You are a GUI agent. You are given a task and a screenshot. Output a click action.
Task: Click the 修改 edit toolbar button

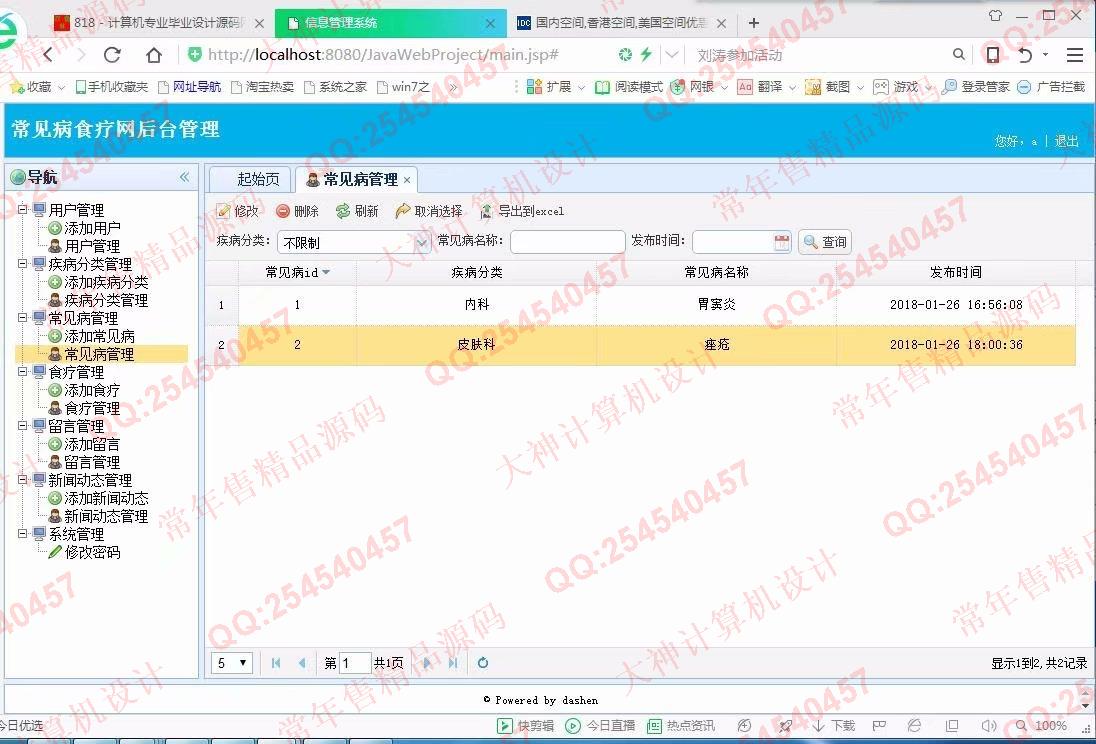[238, 211]
